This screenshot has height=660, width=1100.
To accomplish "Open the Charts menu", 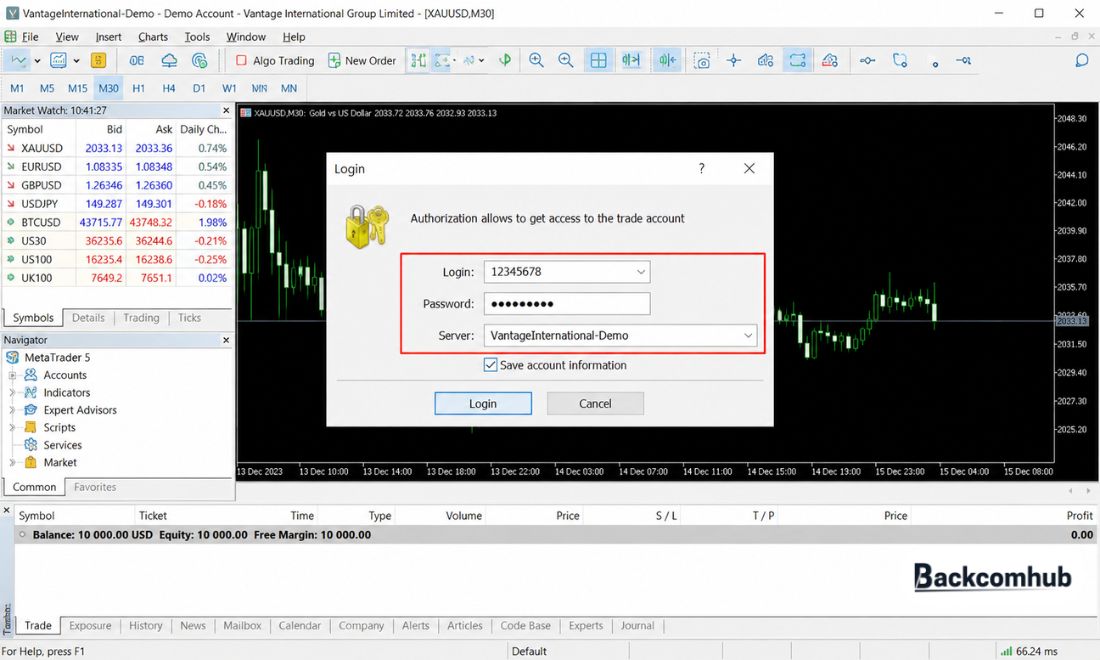I will [x=152, y=37].
